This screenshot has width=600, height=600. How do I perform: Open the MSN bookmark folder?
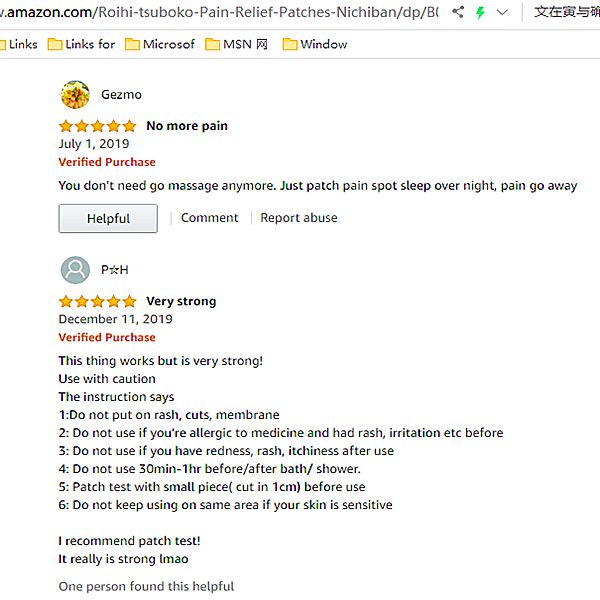pyautogui.click(x=237, y=44)
